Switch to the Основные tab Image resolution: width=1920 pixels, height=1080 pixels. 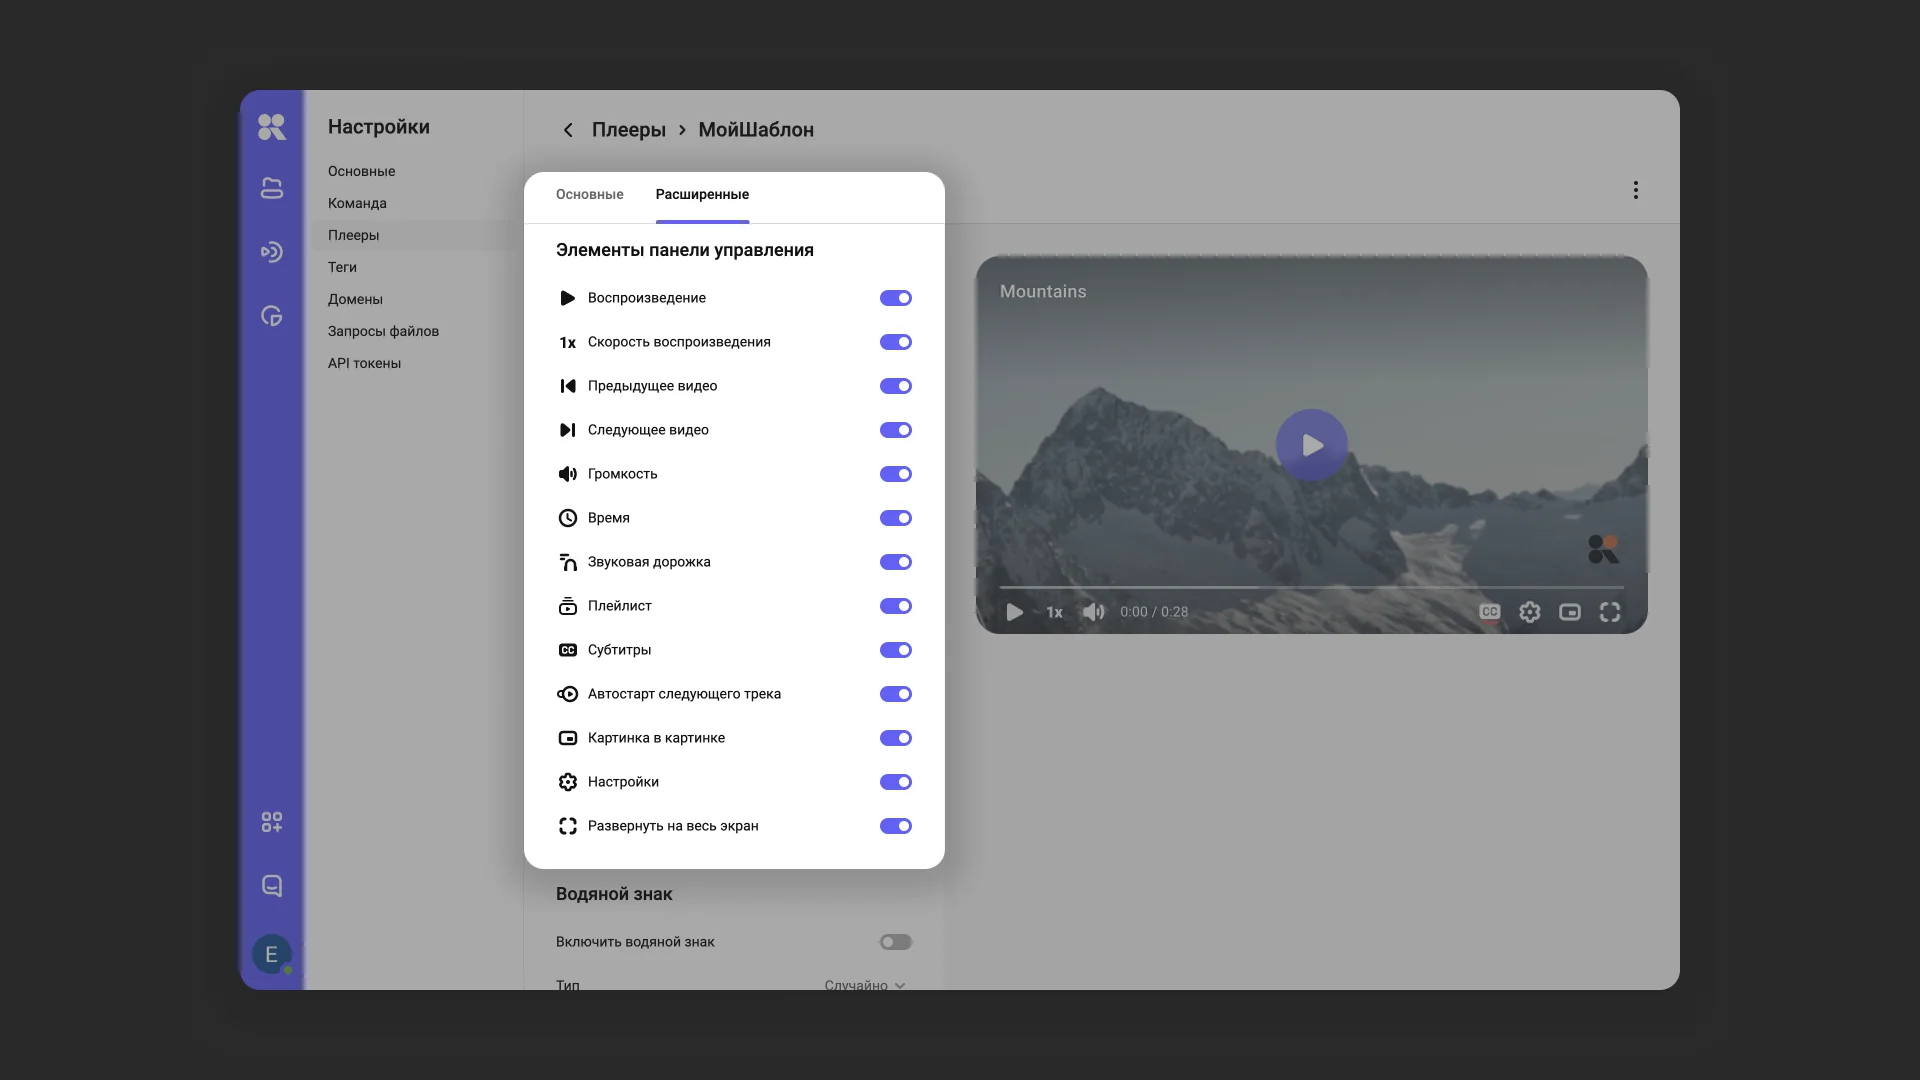[x=589, y=194]
